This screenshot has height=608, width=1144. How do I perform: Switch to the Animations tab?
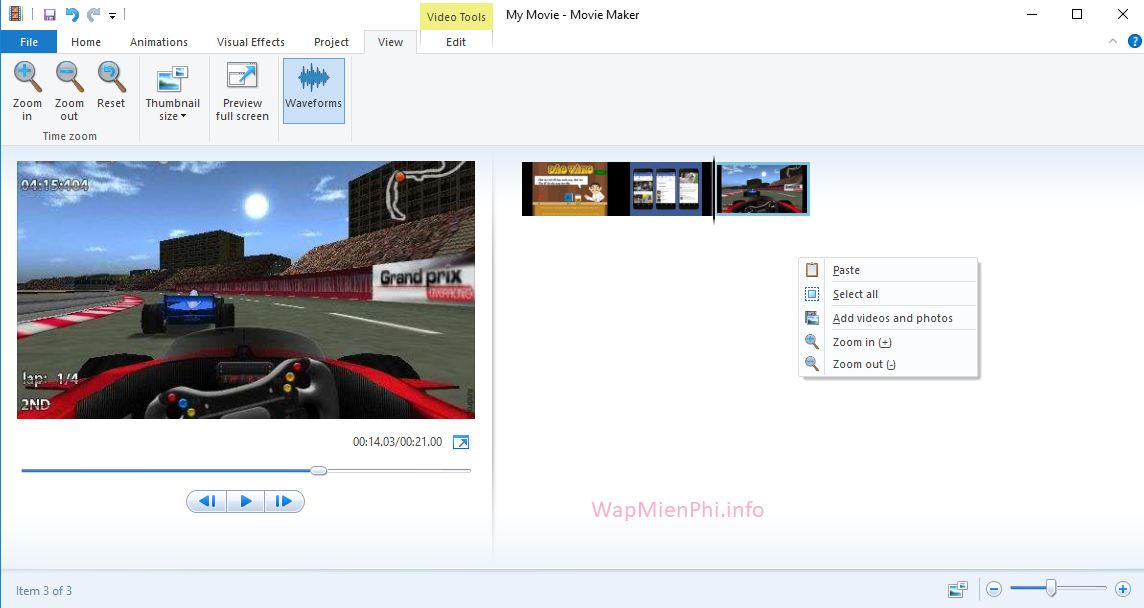[x=158, y=42]
